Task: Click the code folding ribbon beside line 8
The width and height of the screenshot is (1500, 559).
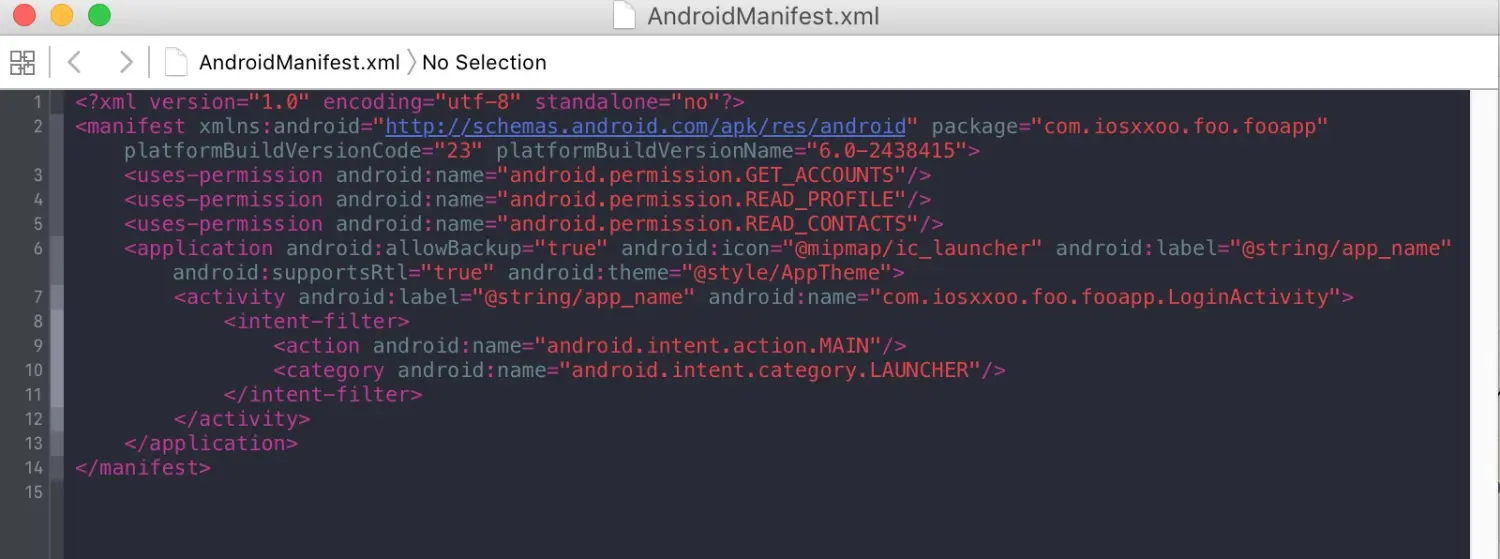Action: pyautogui.click(x=57, y=321)
